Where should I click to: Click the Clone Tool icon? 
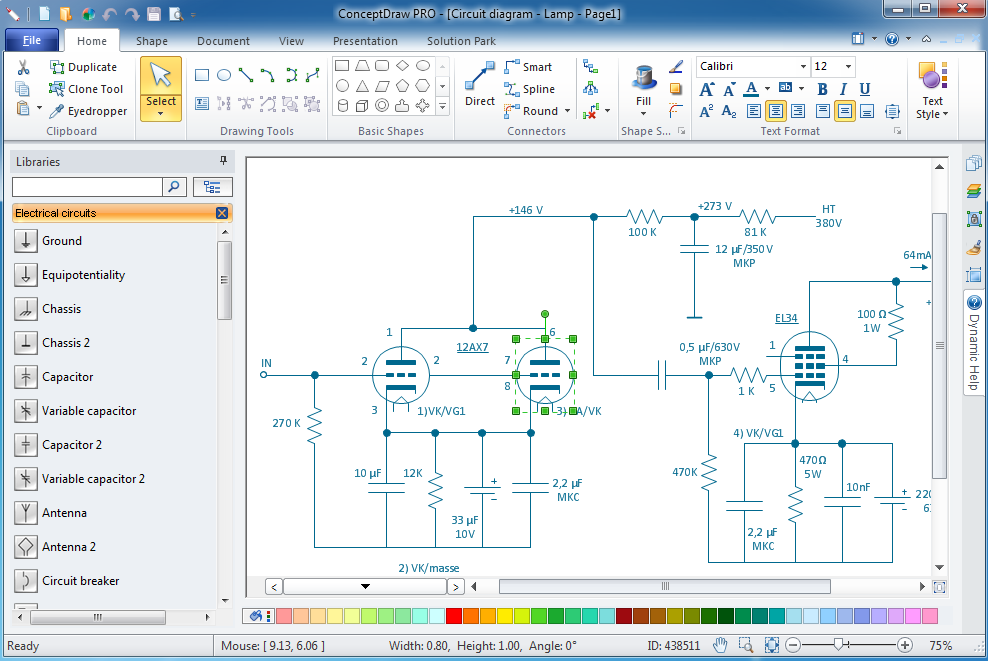pyautogui.click(x=57, y=89)
